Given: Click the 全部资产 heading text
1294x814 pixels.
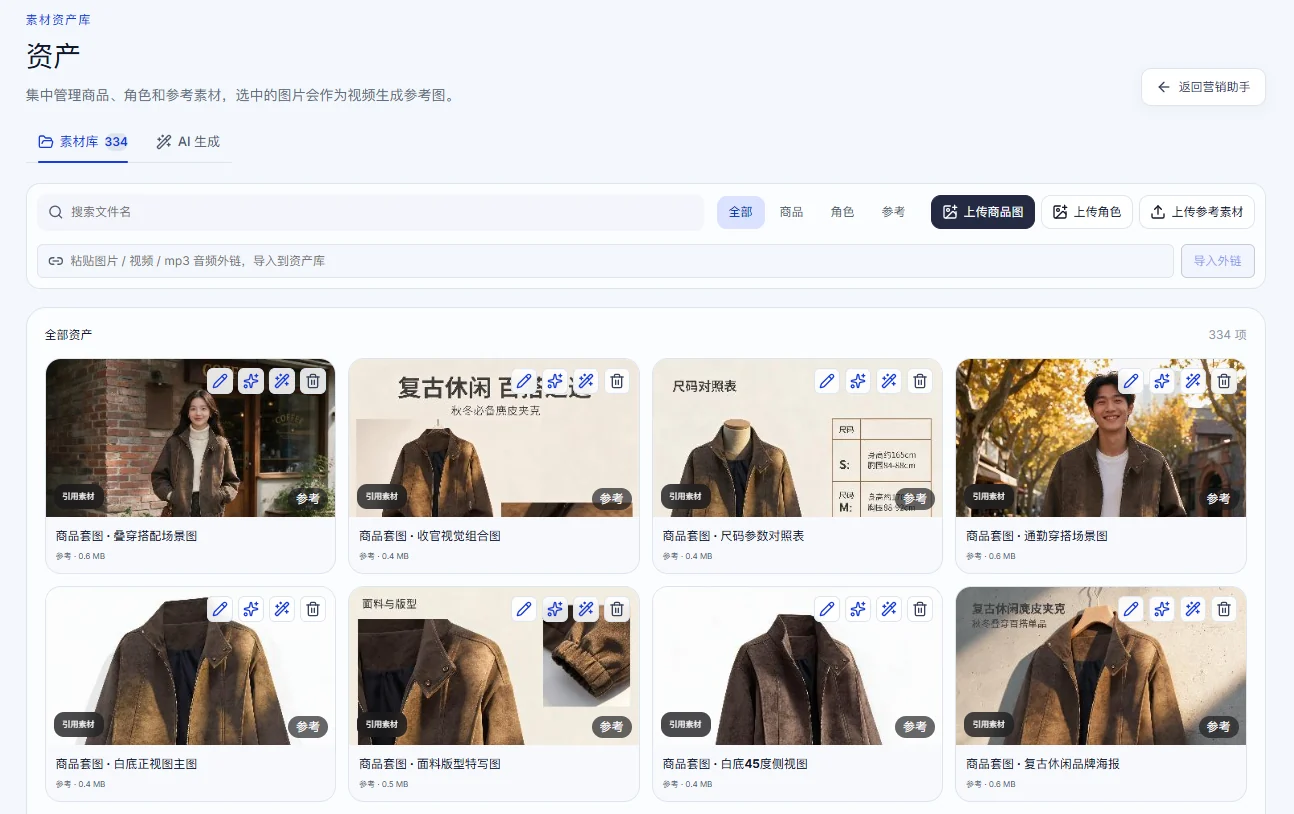Looking at the screenshot, I should 69,335.
